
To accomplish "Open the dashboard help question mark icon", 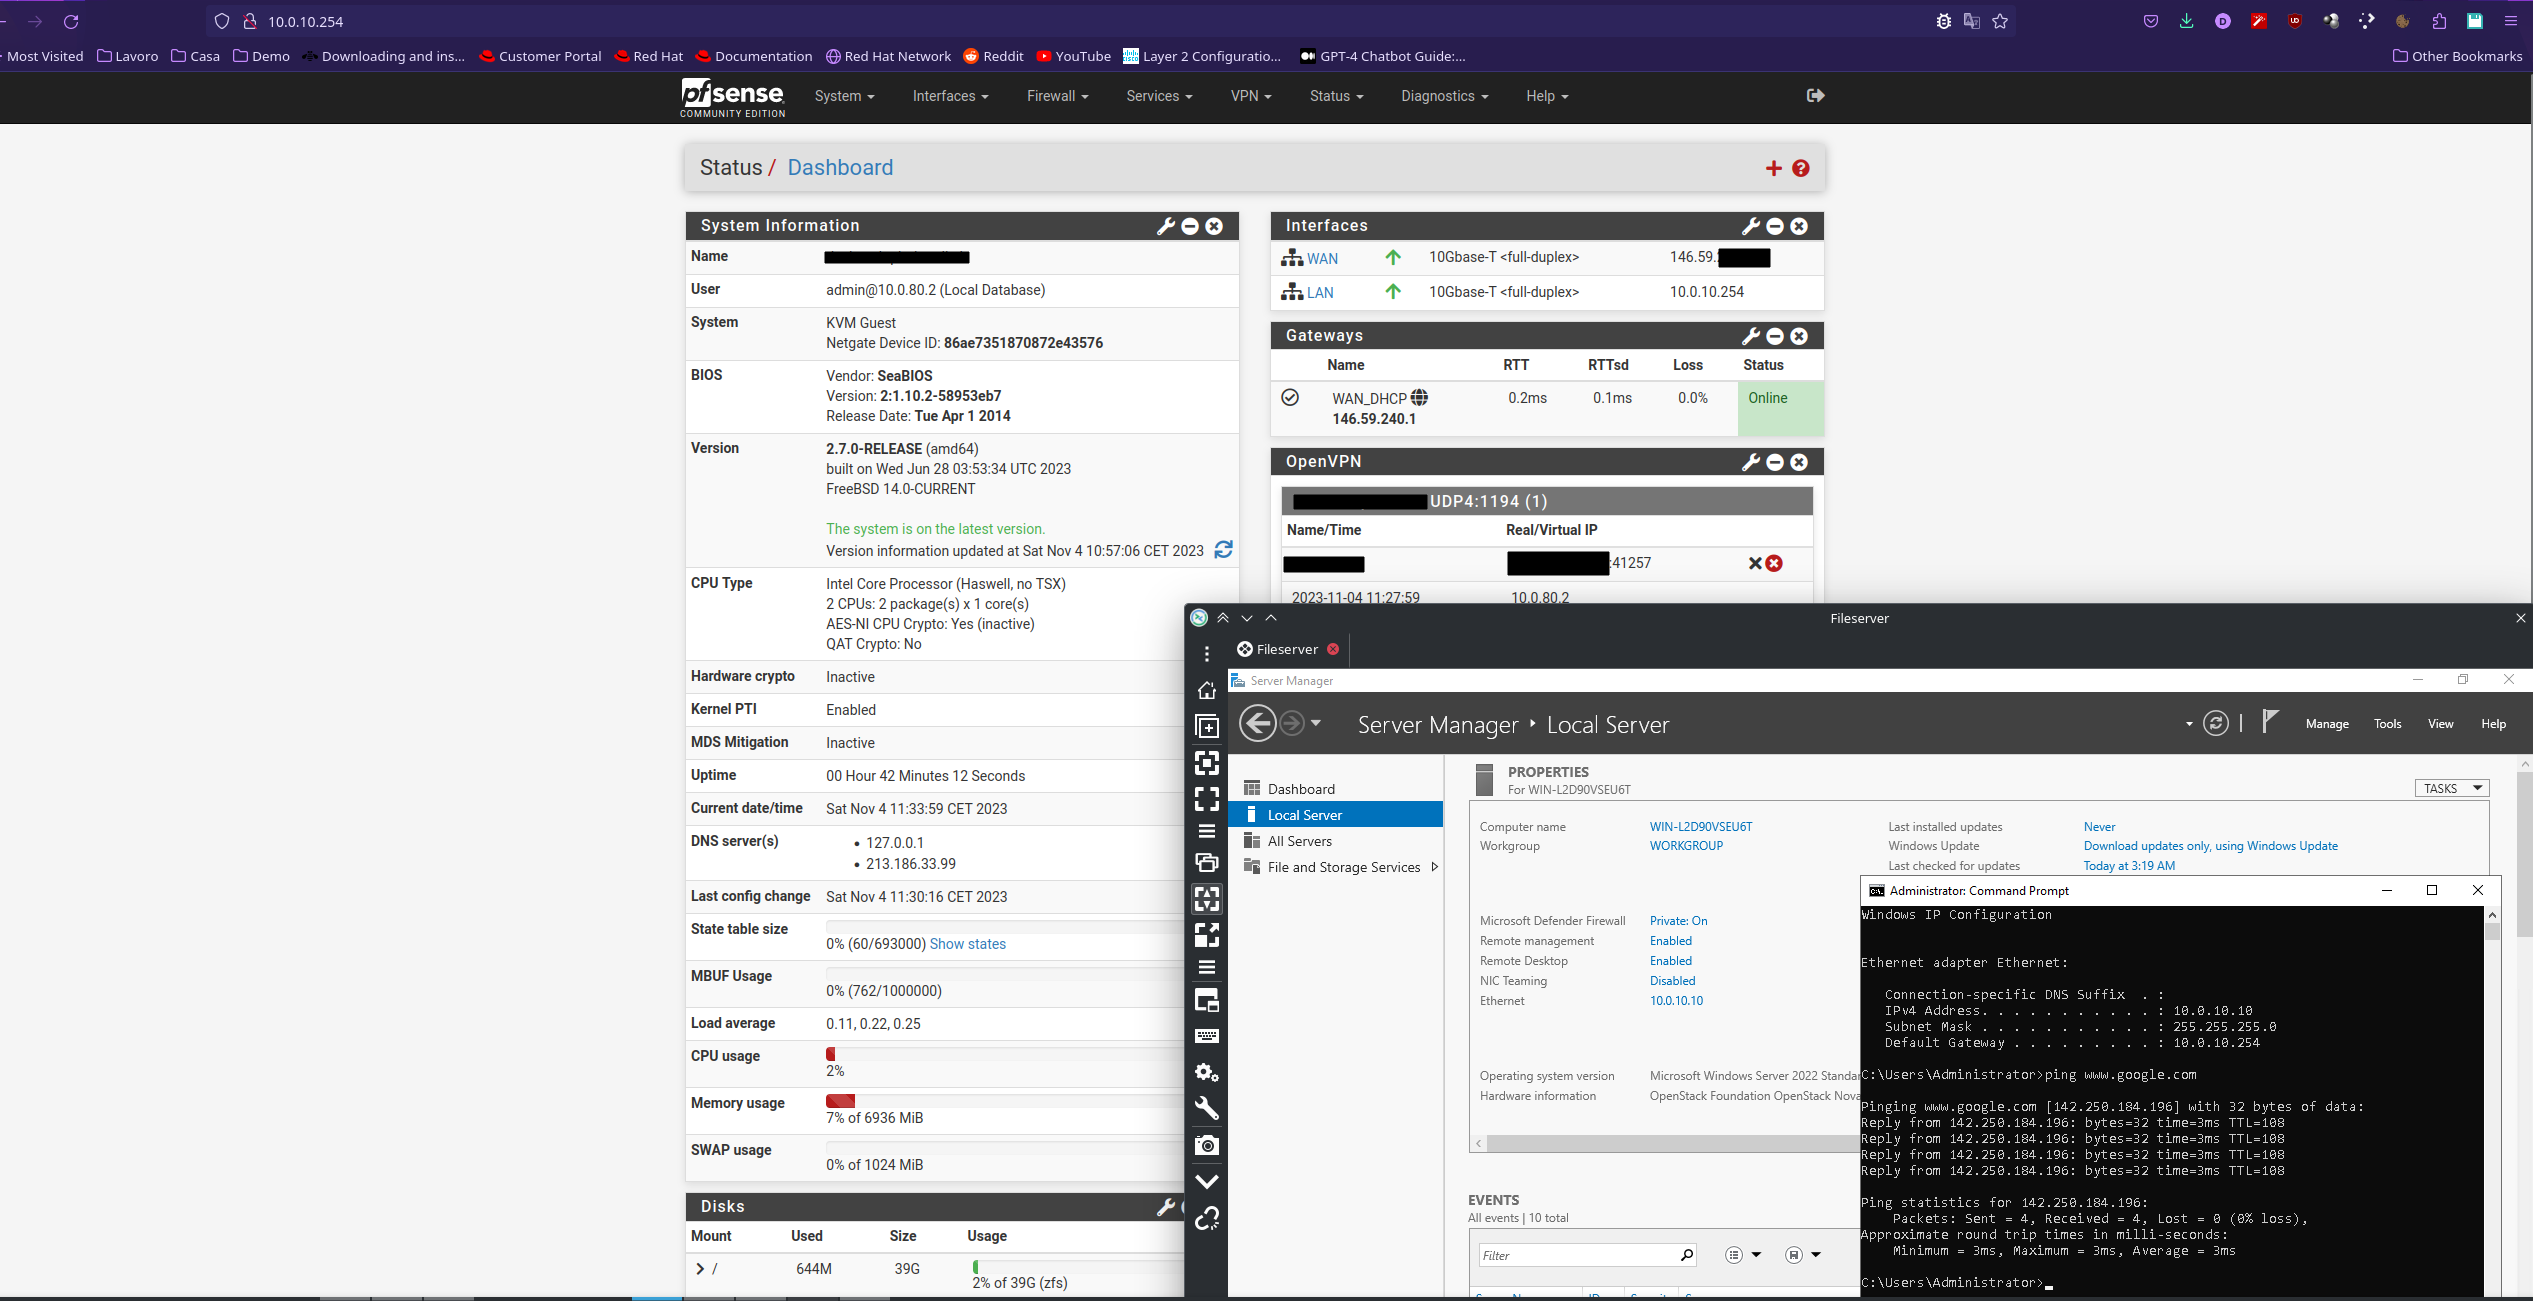I will pos(1801,169).
